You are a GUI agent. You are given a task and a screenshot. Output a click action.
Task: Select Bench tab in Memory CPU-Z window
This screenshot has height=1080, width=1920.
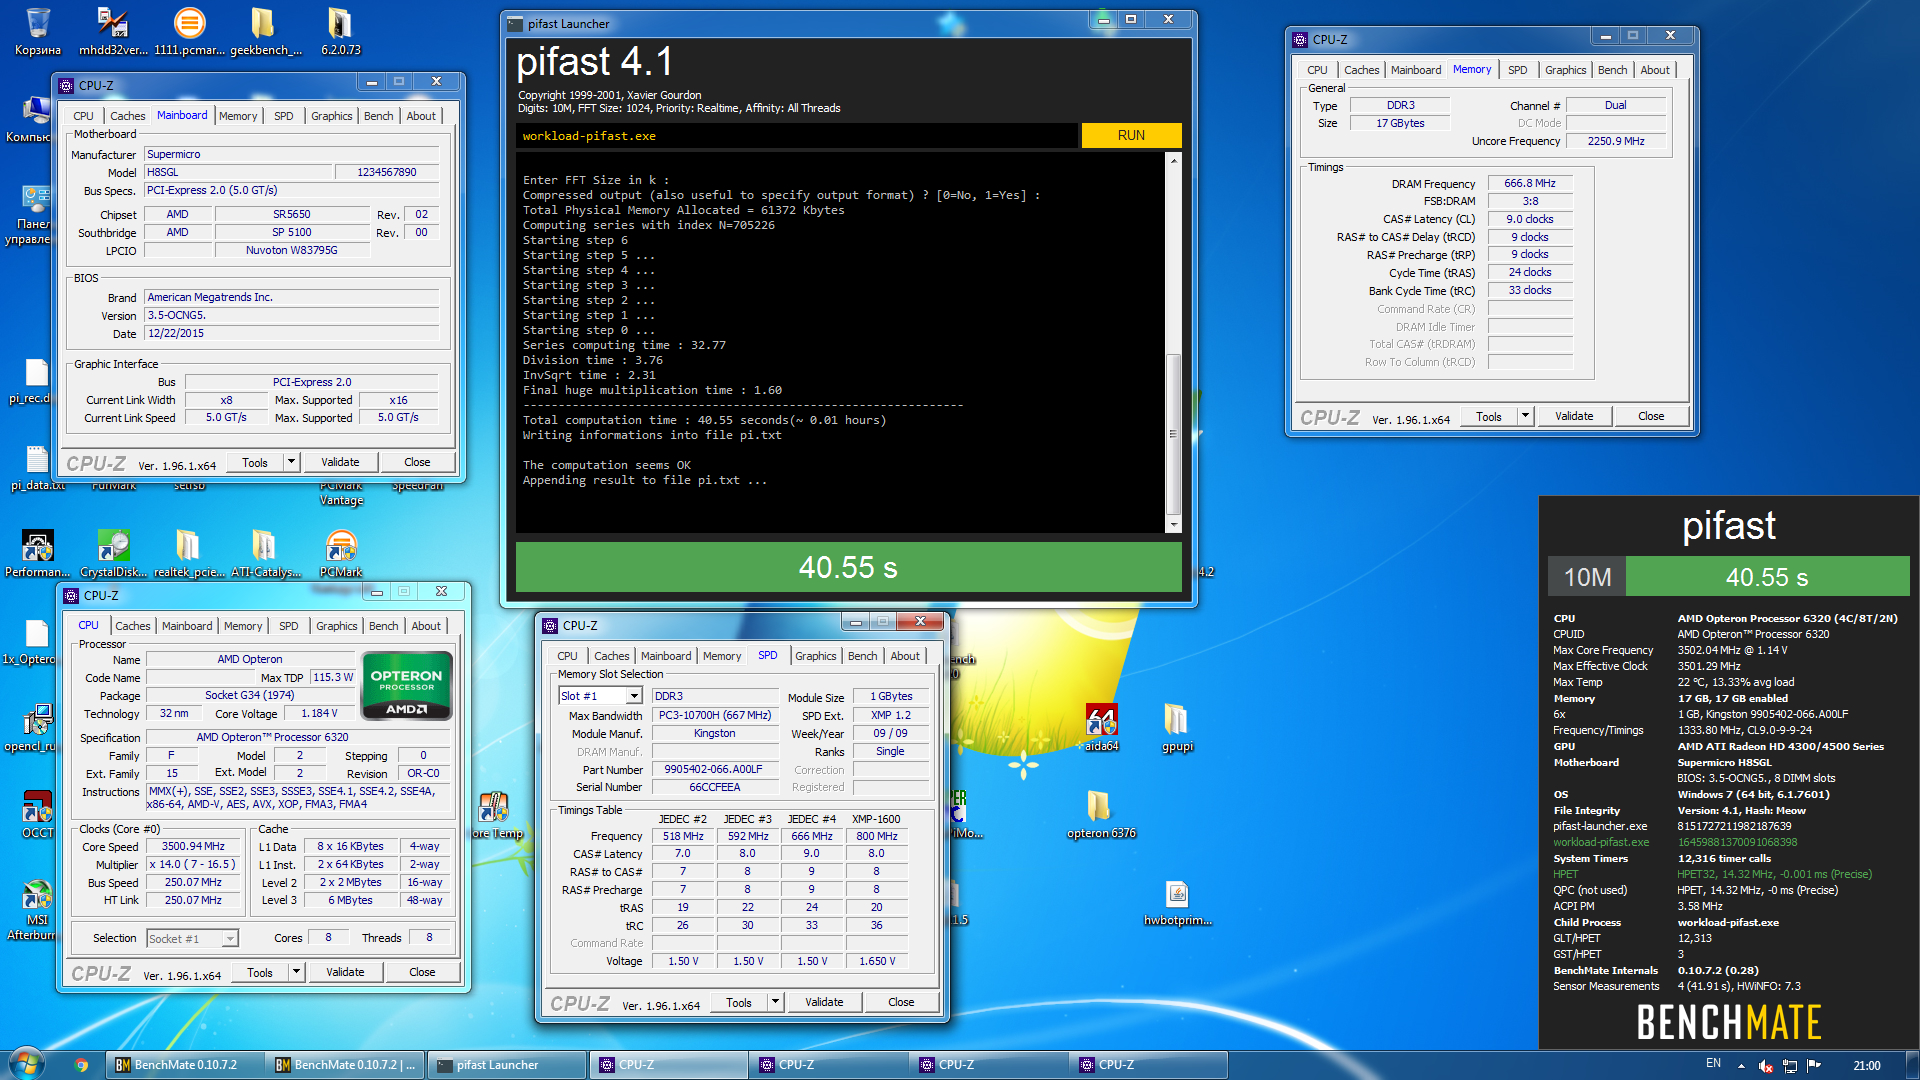1612,70
